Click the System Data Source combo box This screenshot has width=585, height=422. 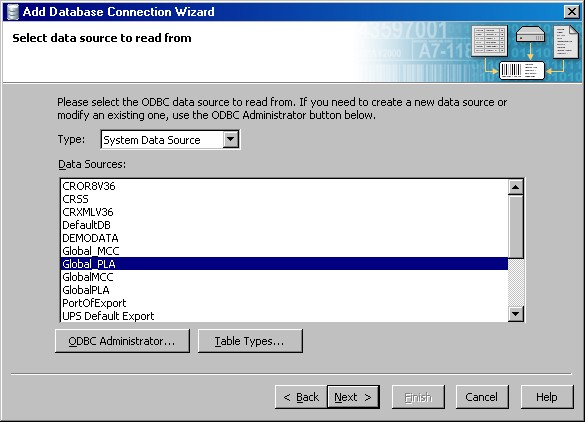[x=170, y=140]
